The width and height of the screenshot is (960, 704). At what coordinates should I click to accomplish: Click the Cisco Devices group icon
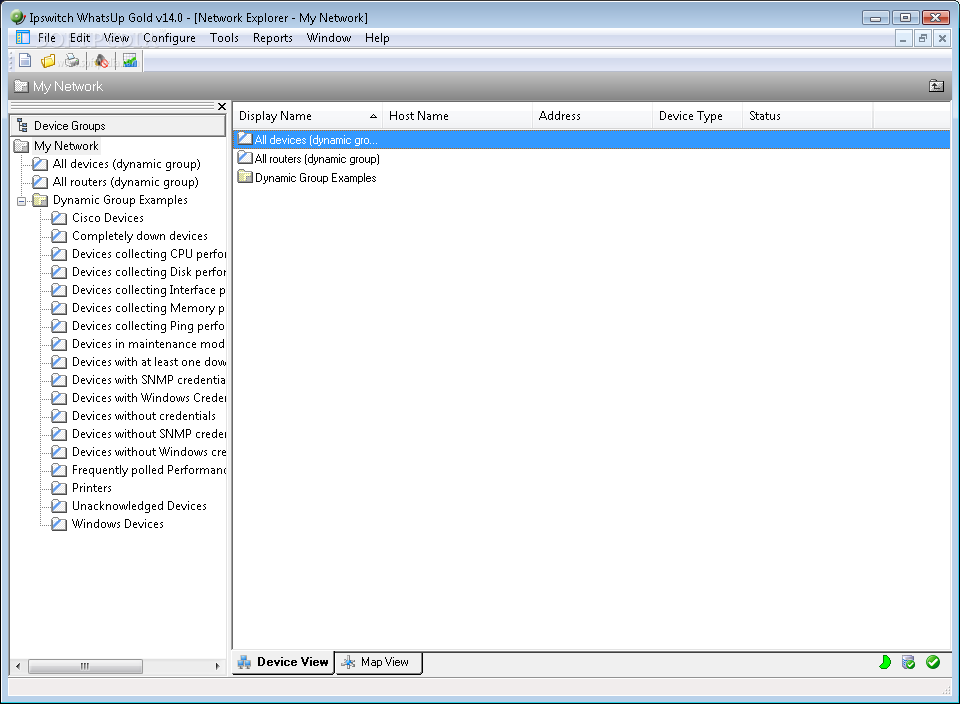59,218
